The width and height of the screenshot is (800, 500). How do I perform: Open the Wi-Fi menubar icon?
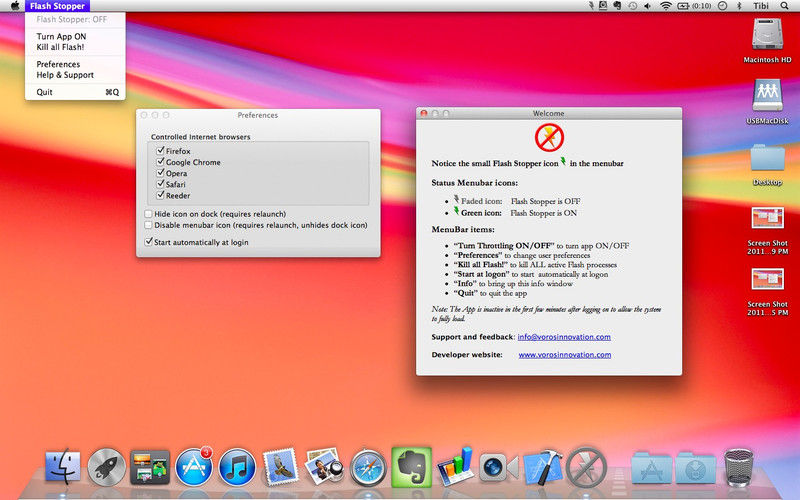666,6
